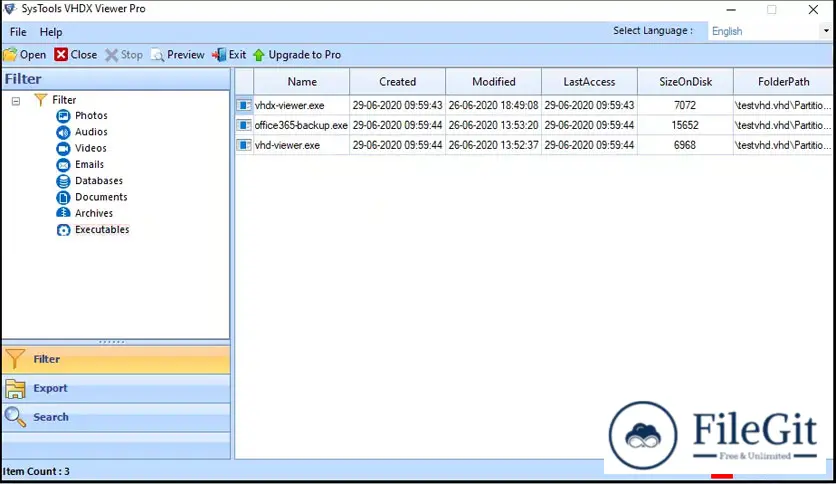Viewport: 836px width, 484px height.
Task: Select the Emails tree item label
Action: [90, 165]
